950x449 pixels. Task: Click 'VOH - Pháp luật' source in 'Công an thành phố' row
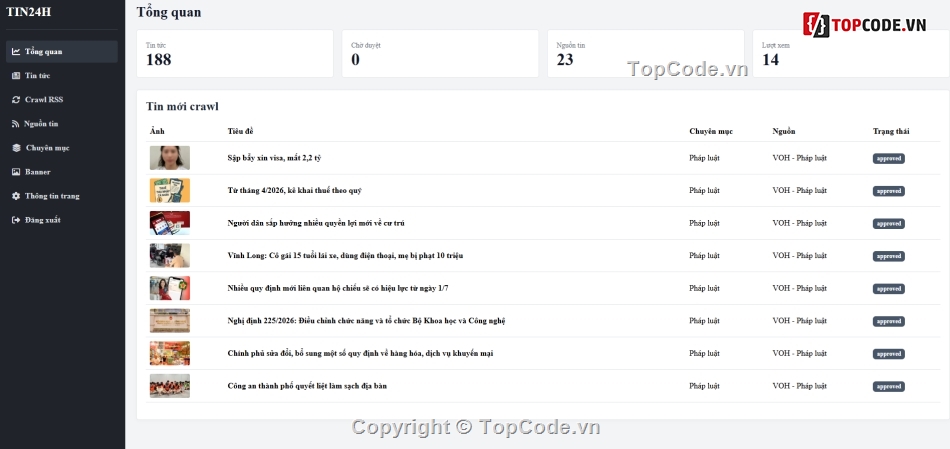click(x=800, y=386)
